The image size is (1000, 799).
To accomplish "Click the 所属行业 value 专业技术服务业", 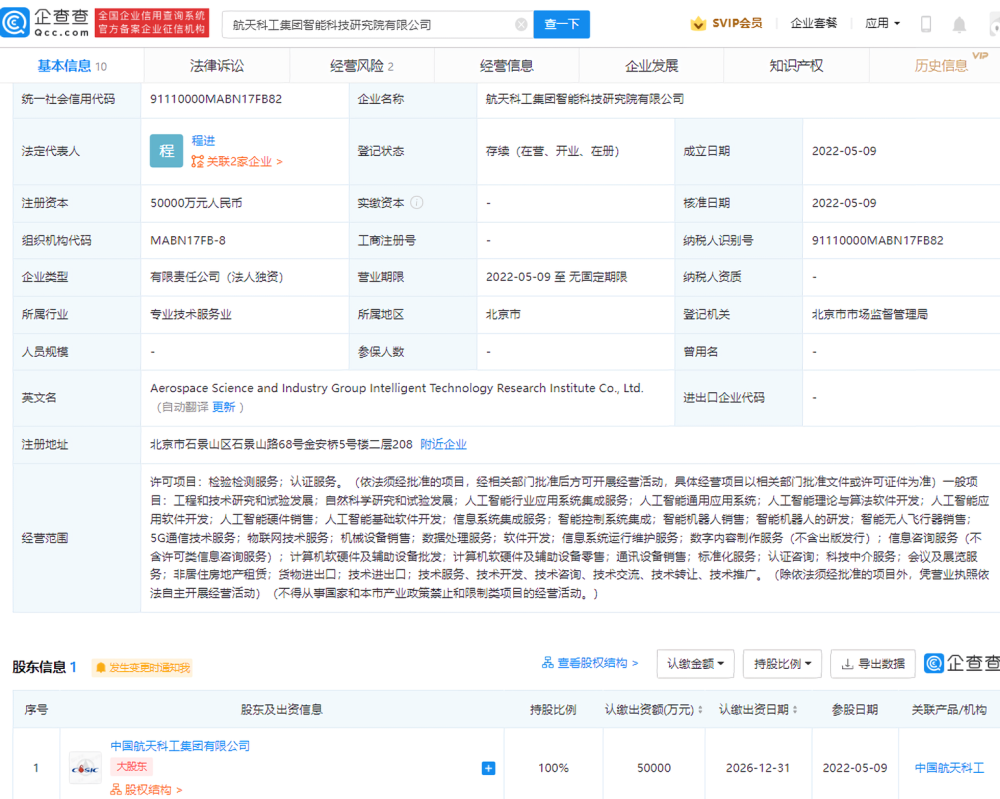I will (191, 314).
